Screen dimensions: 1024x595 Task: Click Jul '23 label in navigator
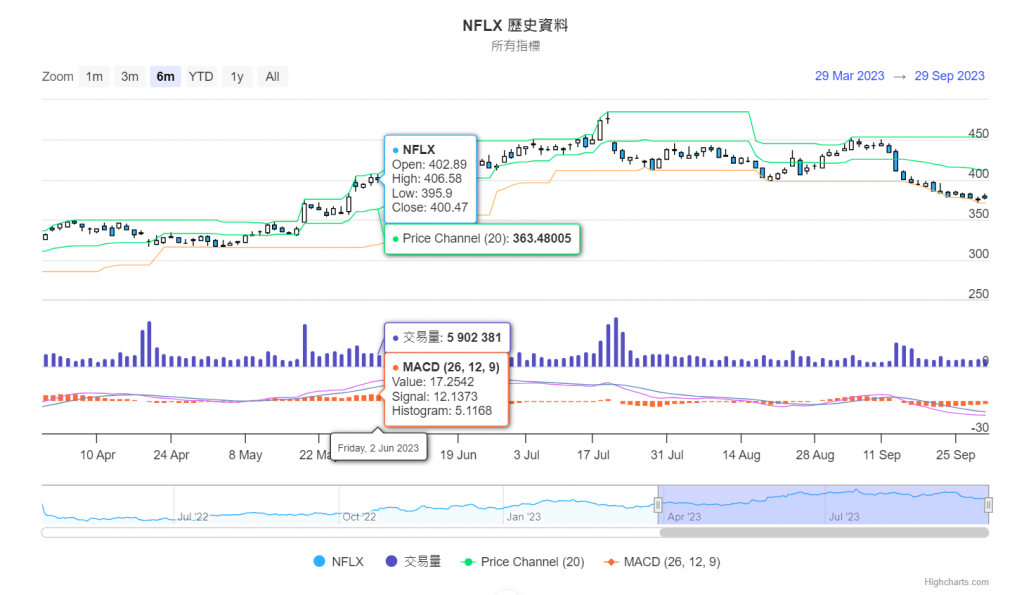pos(844,517)
